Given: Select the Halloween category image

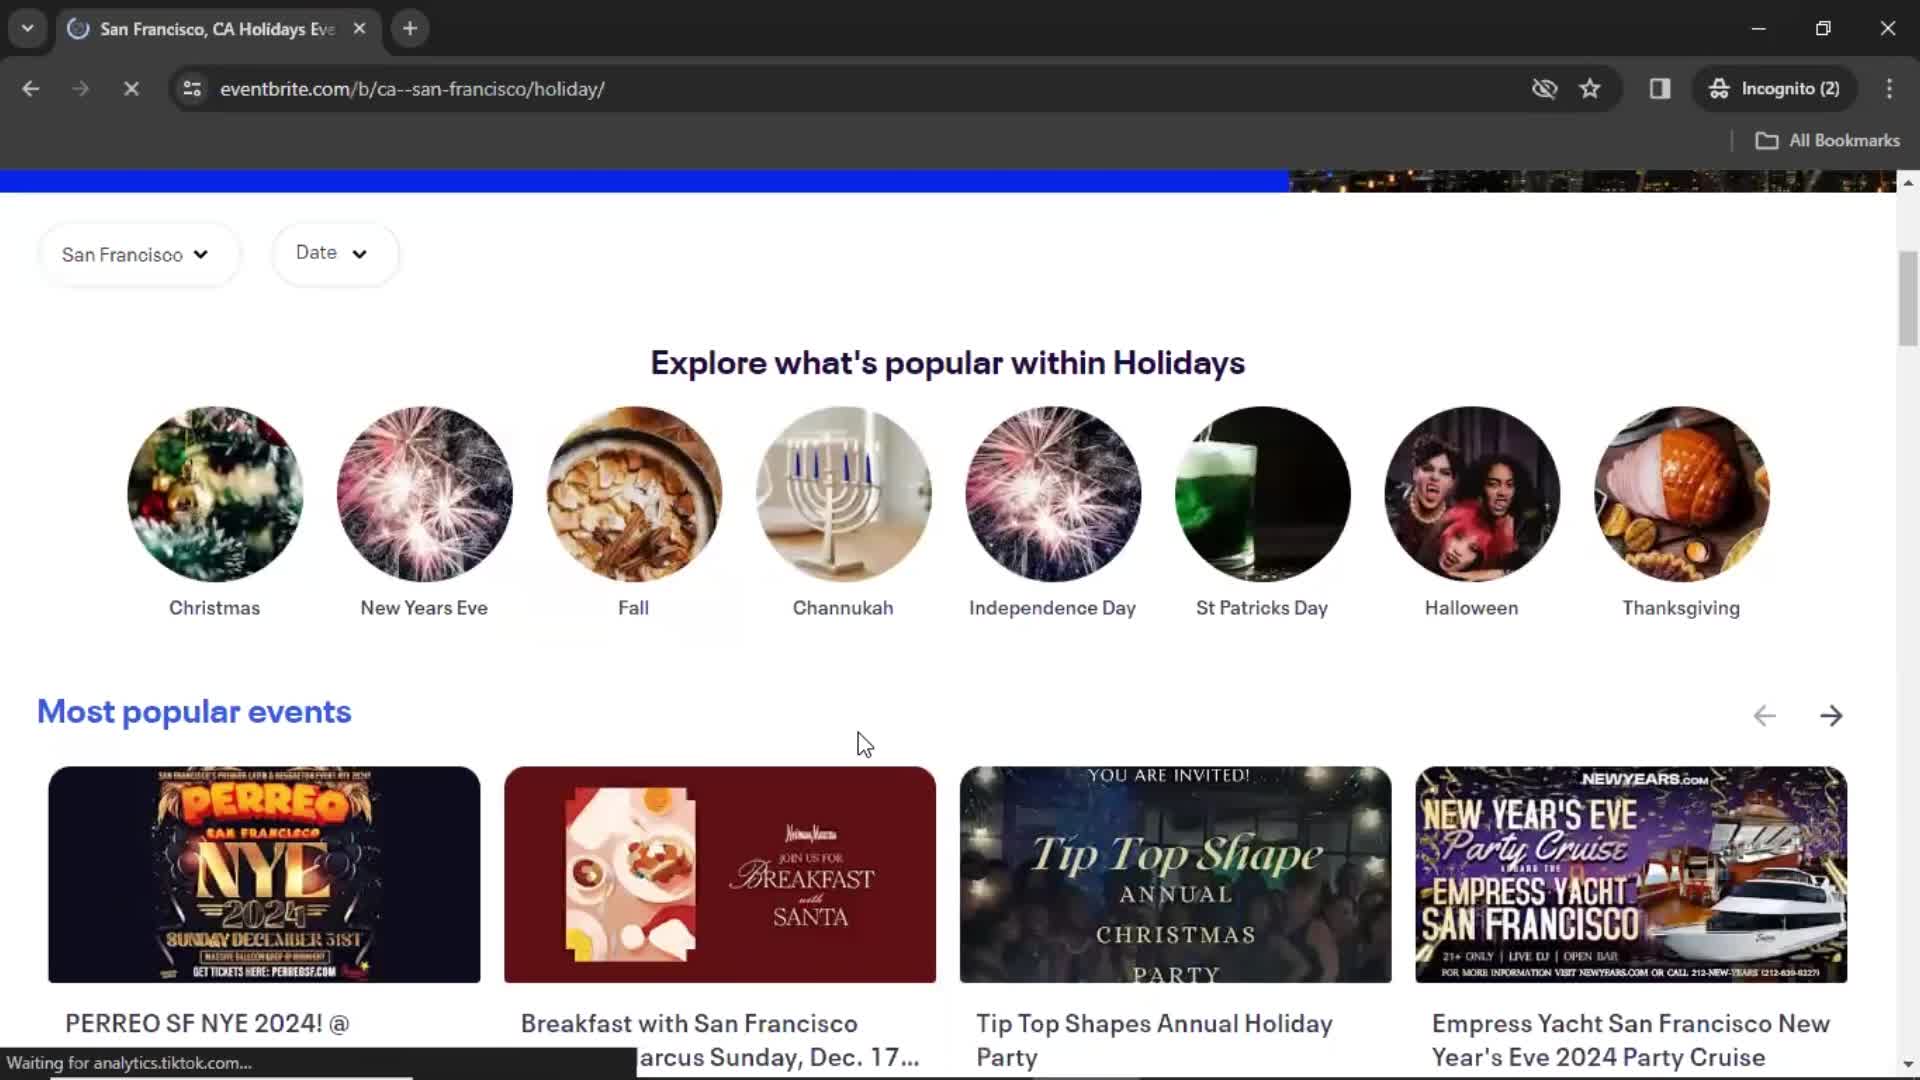Looking at the screenshot, I should pos(1472,494).
